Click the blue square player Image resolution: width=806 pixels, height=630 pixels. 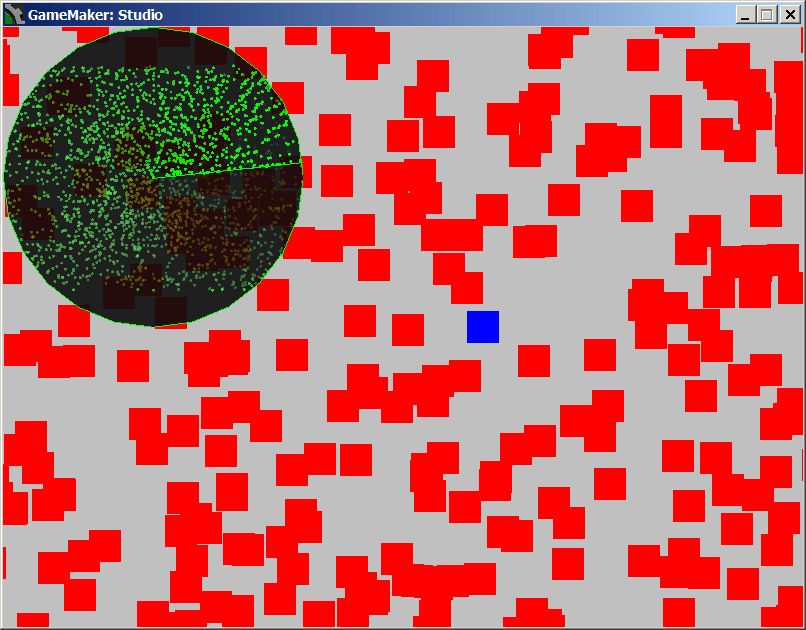pos(483,327)
